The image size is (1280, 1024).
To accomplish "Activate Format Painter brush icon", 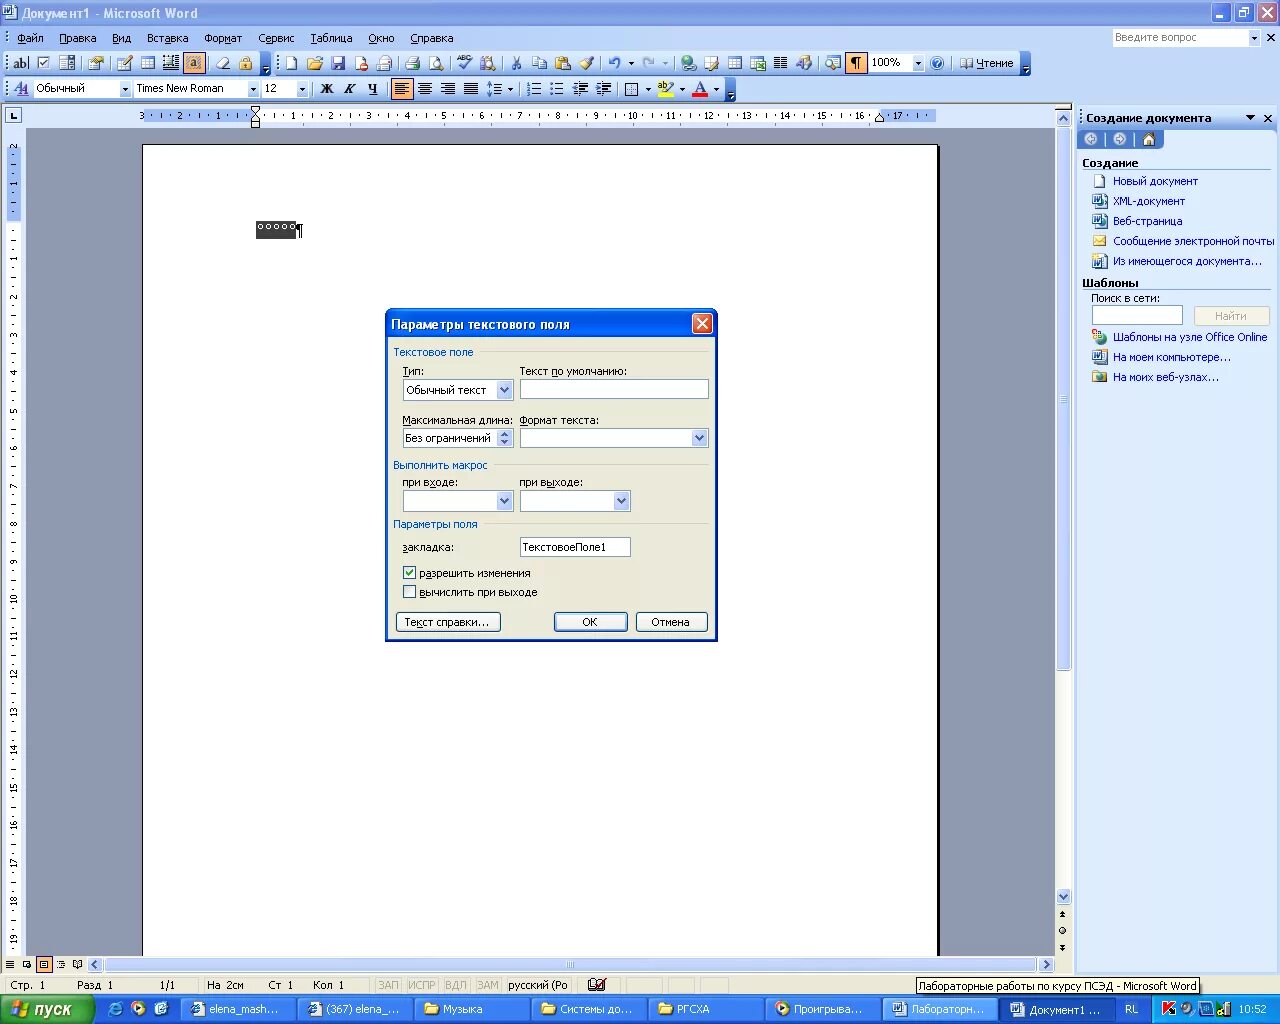I will click(x=587, y=63).
